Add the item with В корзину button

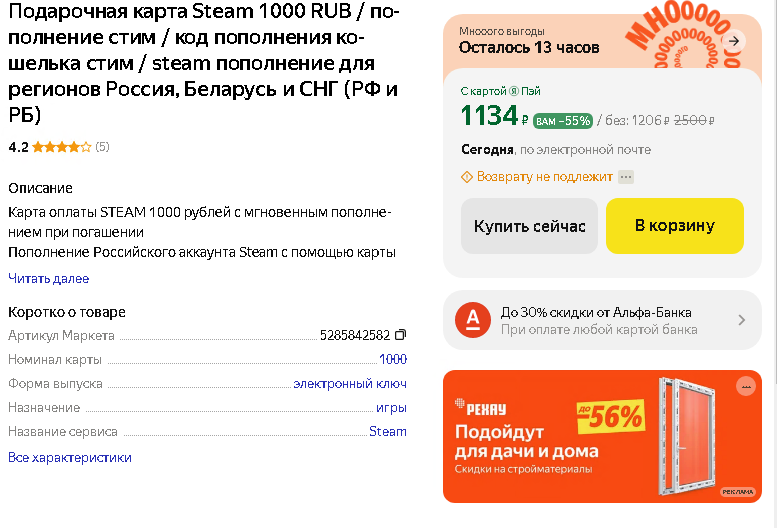coord(675,226)
